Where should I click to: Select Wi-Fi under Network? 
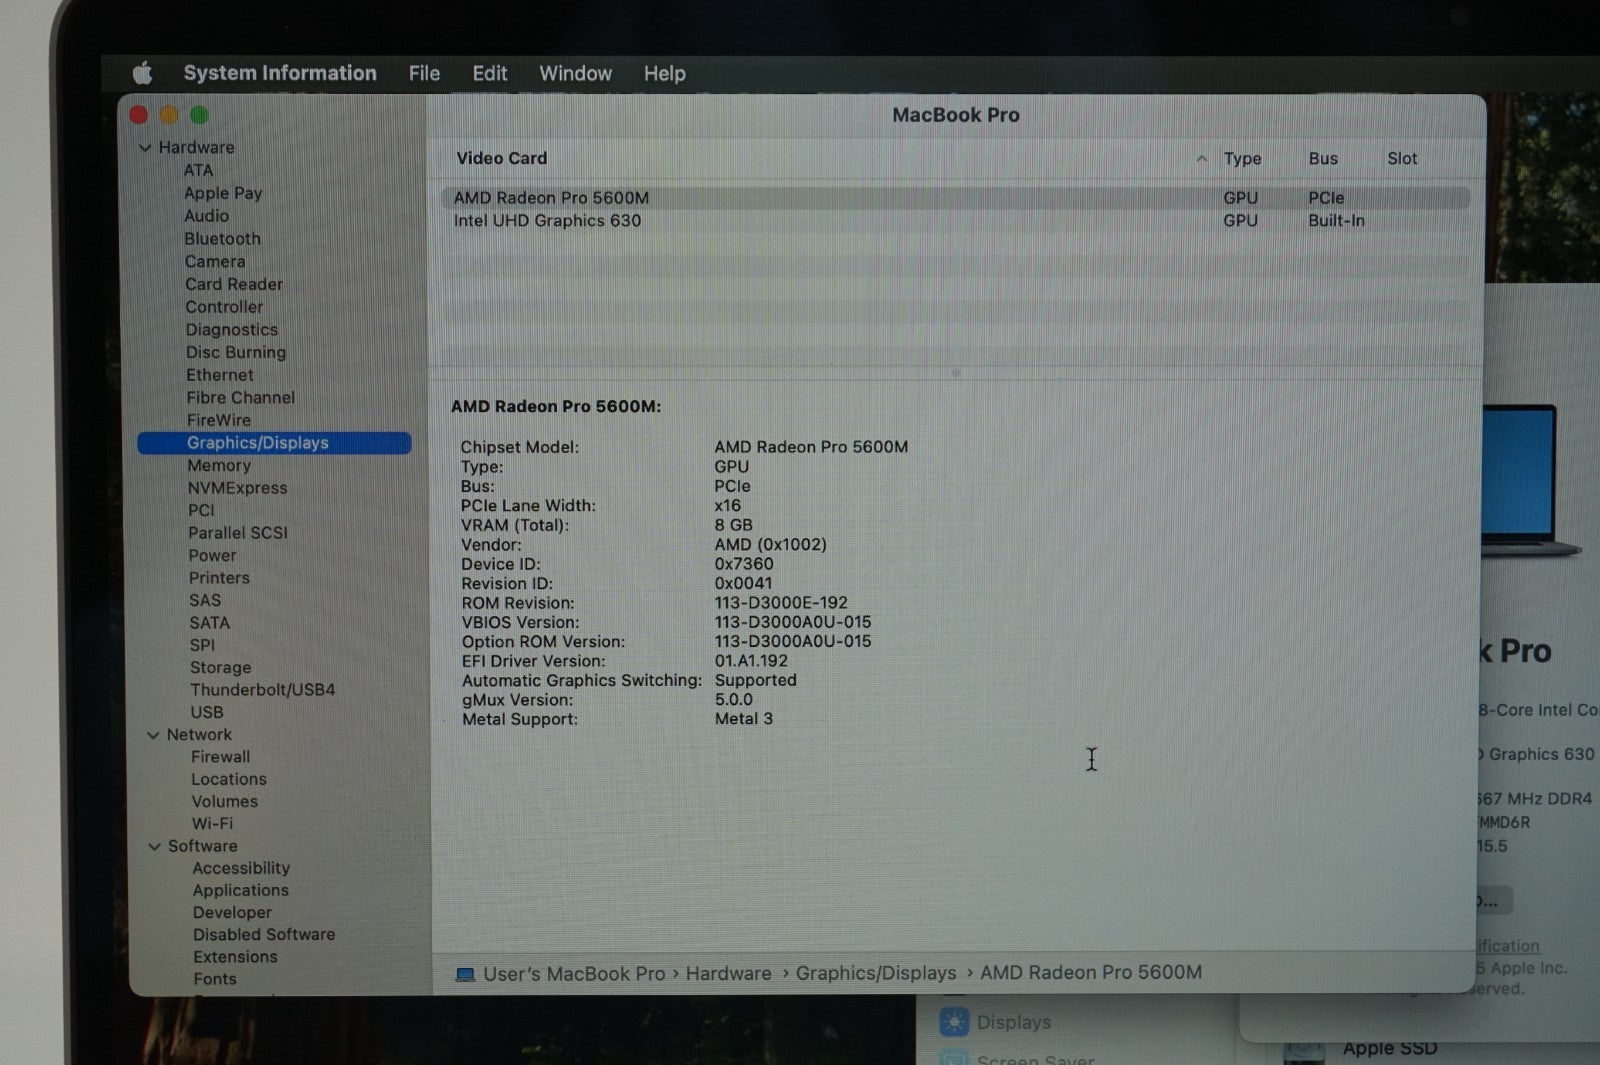click(212, 823)
